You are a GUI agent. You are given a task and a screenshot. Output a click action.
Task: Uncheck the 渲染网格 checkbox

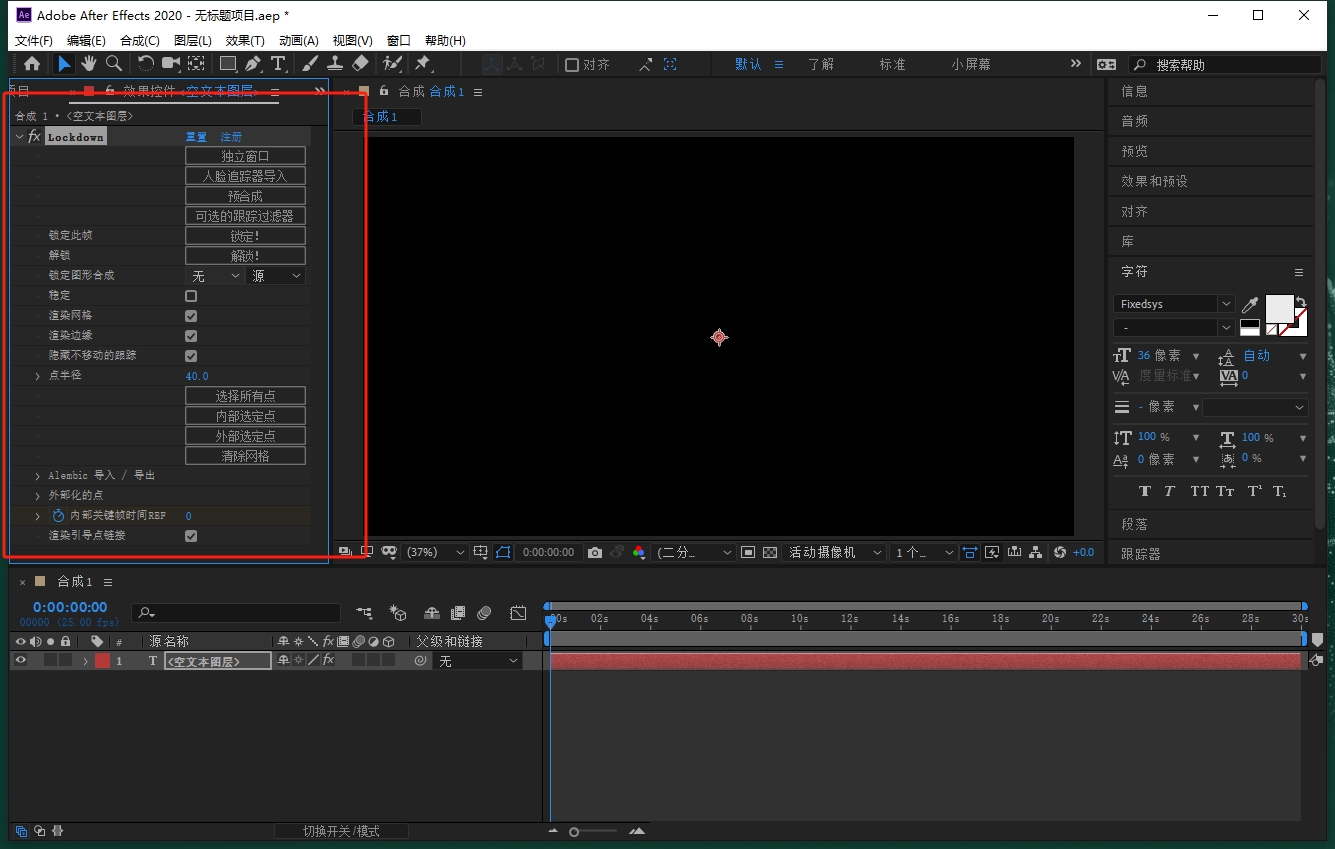(191, 316)
